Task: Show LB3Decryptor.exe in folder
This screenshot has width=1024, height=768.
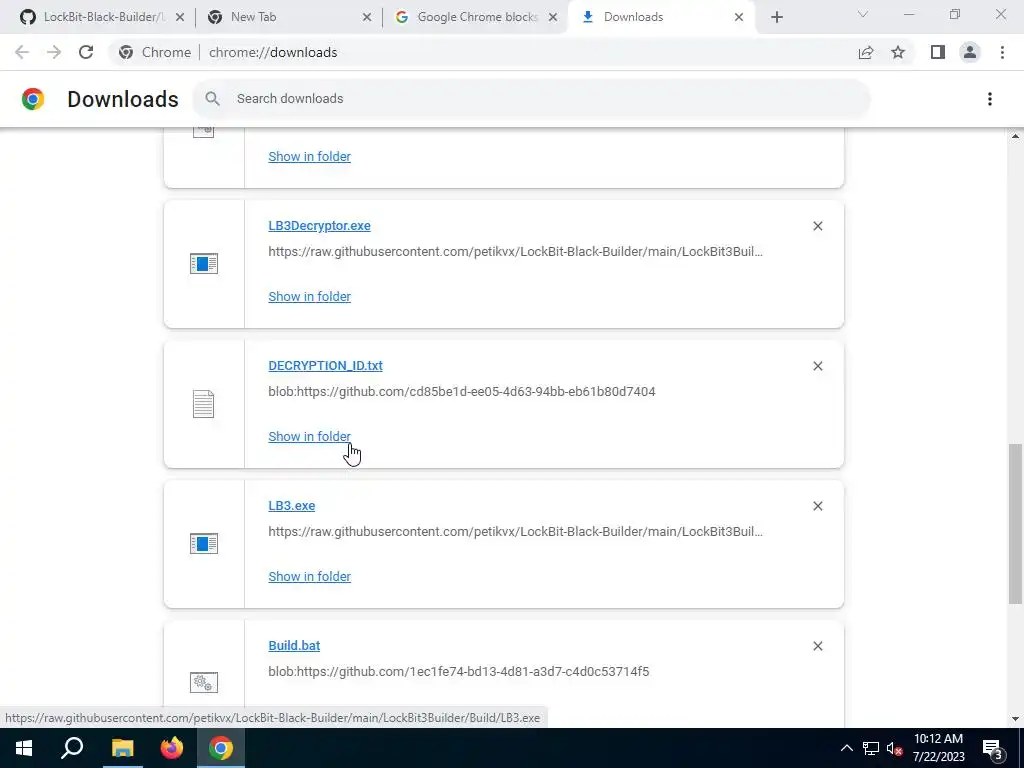Action: (x=310, y=296)
